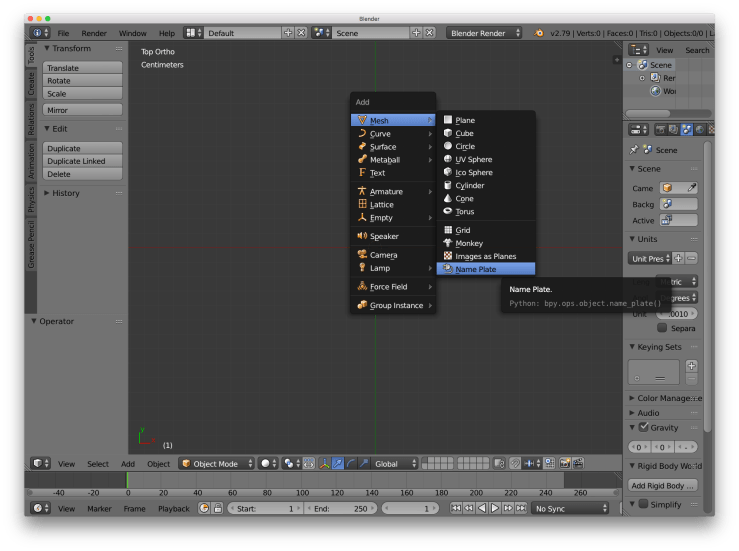Choose Images as Planes
739x551 pixels.
pyautogui.click(x=486, y=256)
